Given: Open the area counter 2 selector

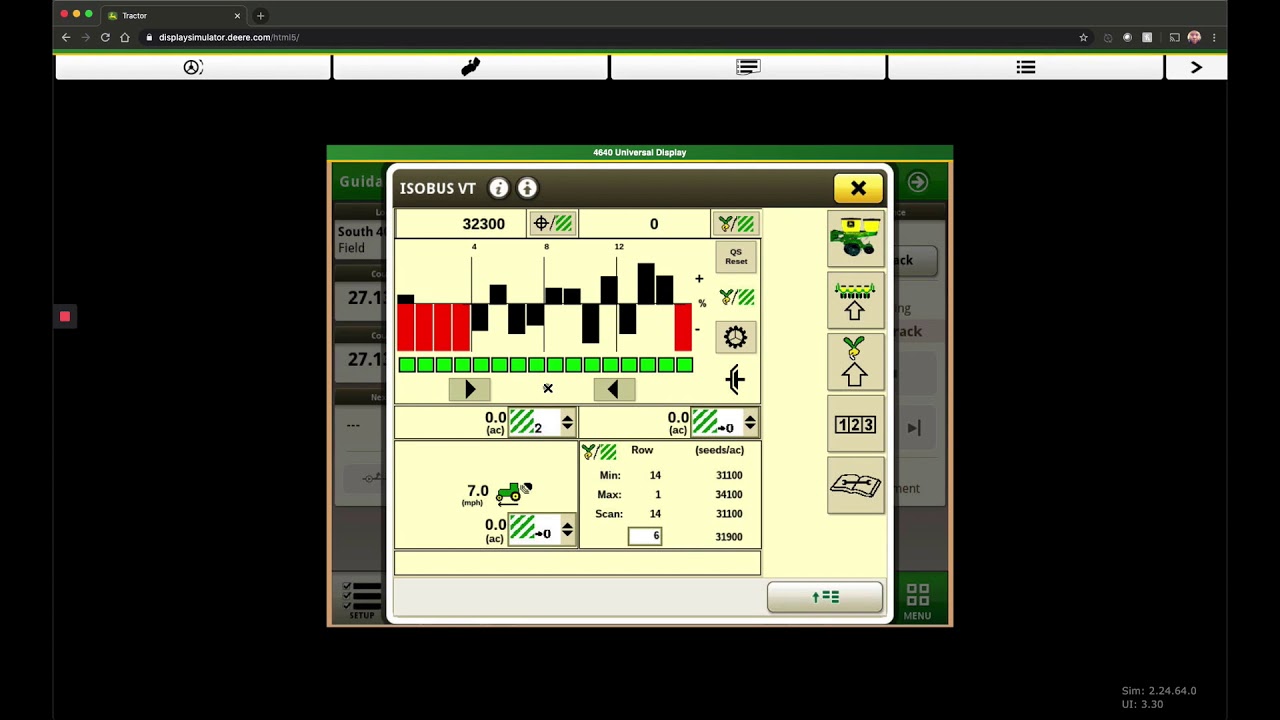Looking at the screenshot, I should click(x=534, y=423).
